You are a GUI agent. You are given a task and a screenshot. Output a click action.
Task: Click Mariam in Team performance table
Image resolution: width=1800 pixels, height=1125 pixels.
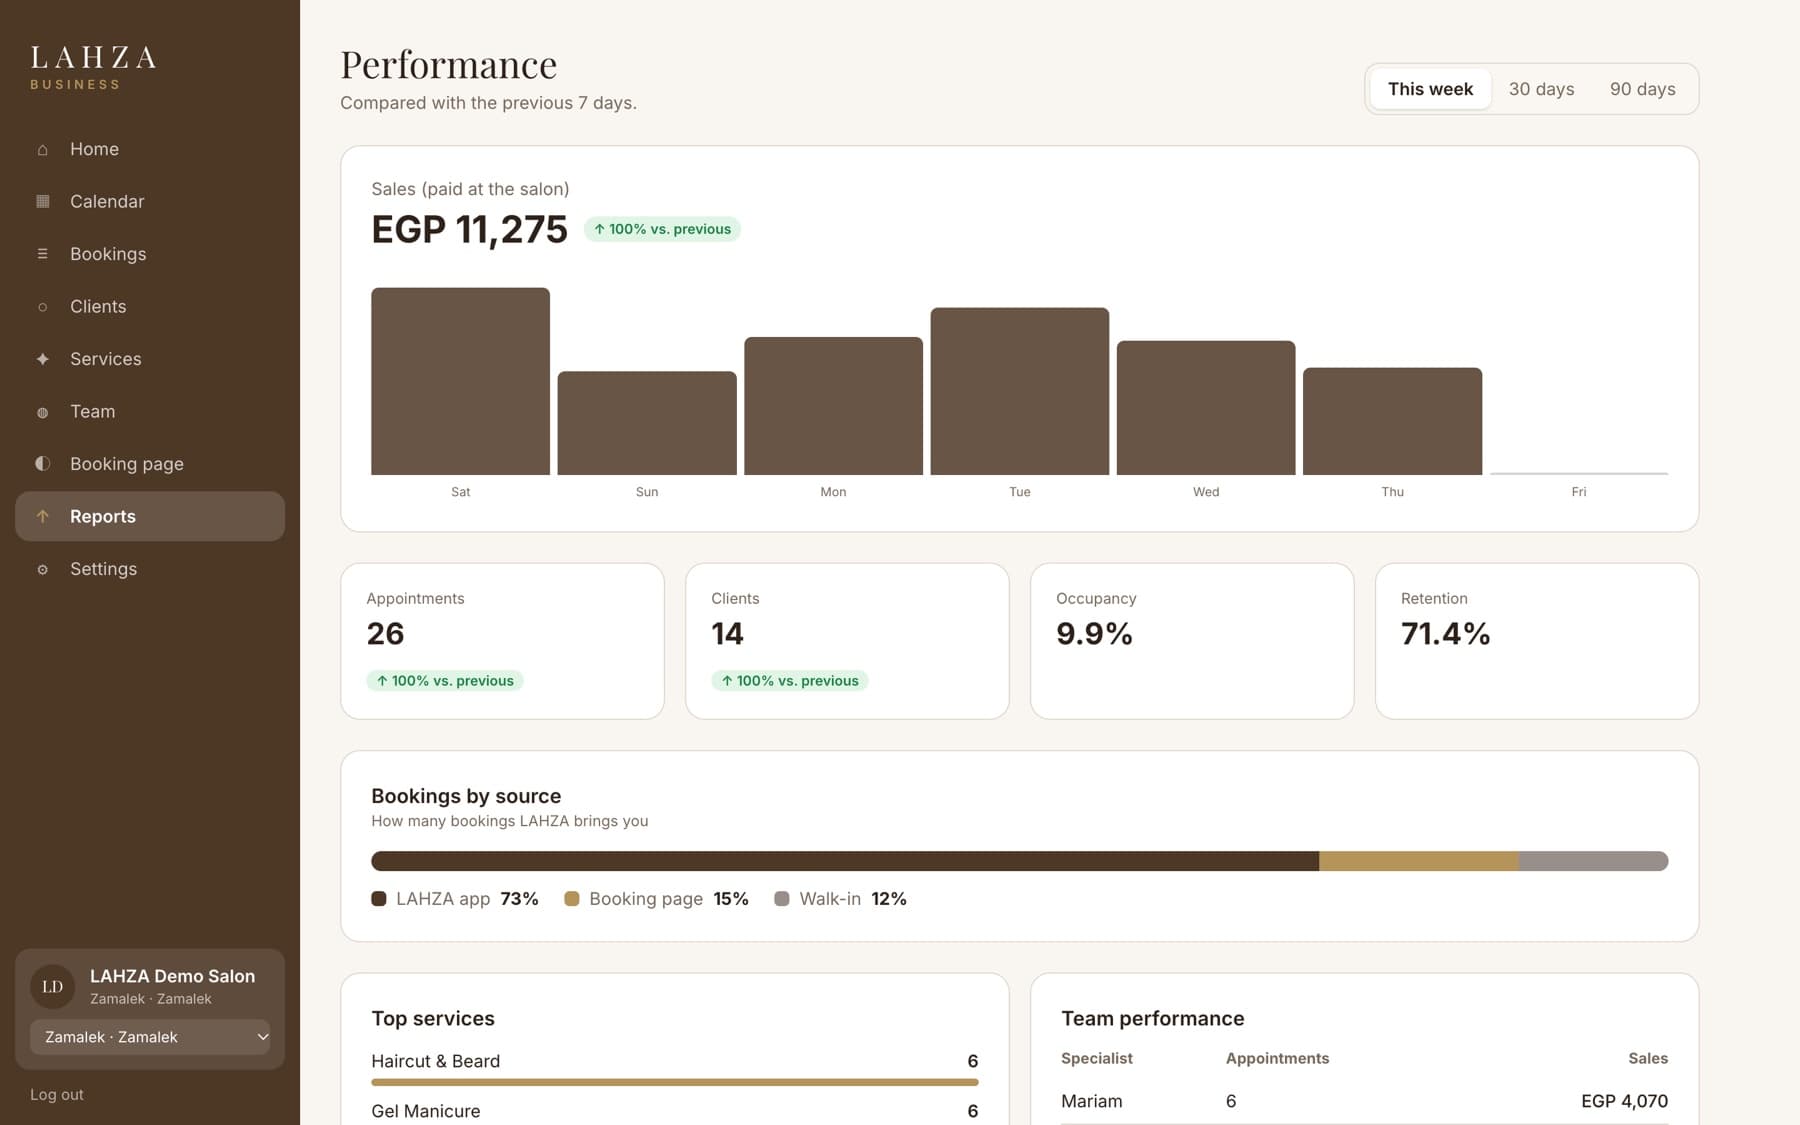point(1091,1101)
